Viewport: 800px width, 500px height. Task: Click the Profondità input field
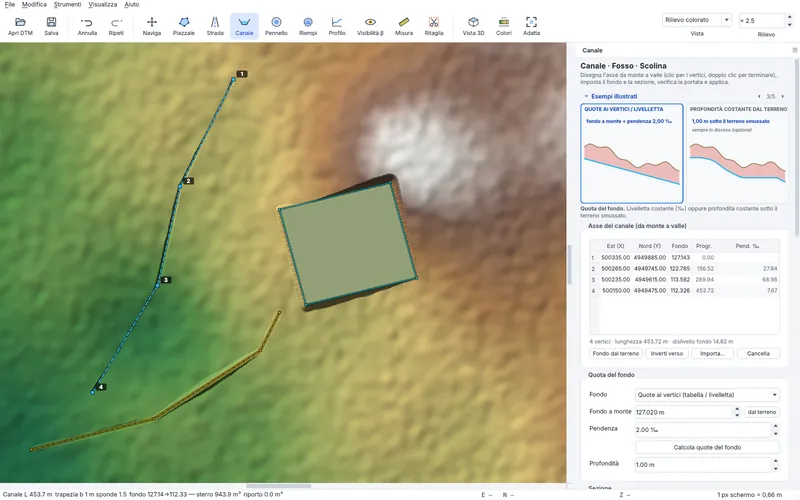tap(703, 465)
